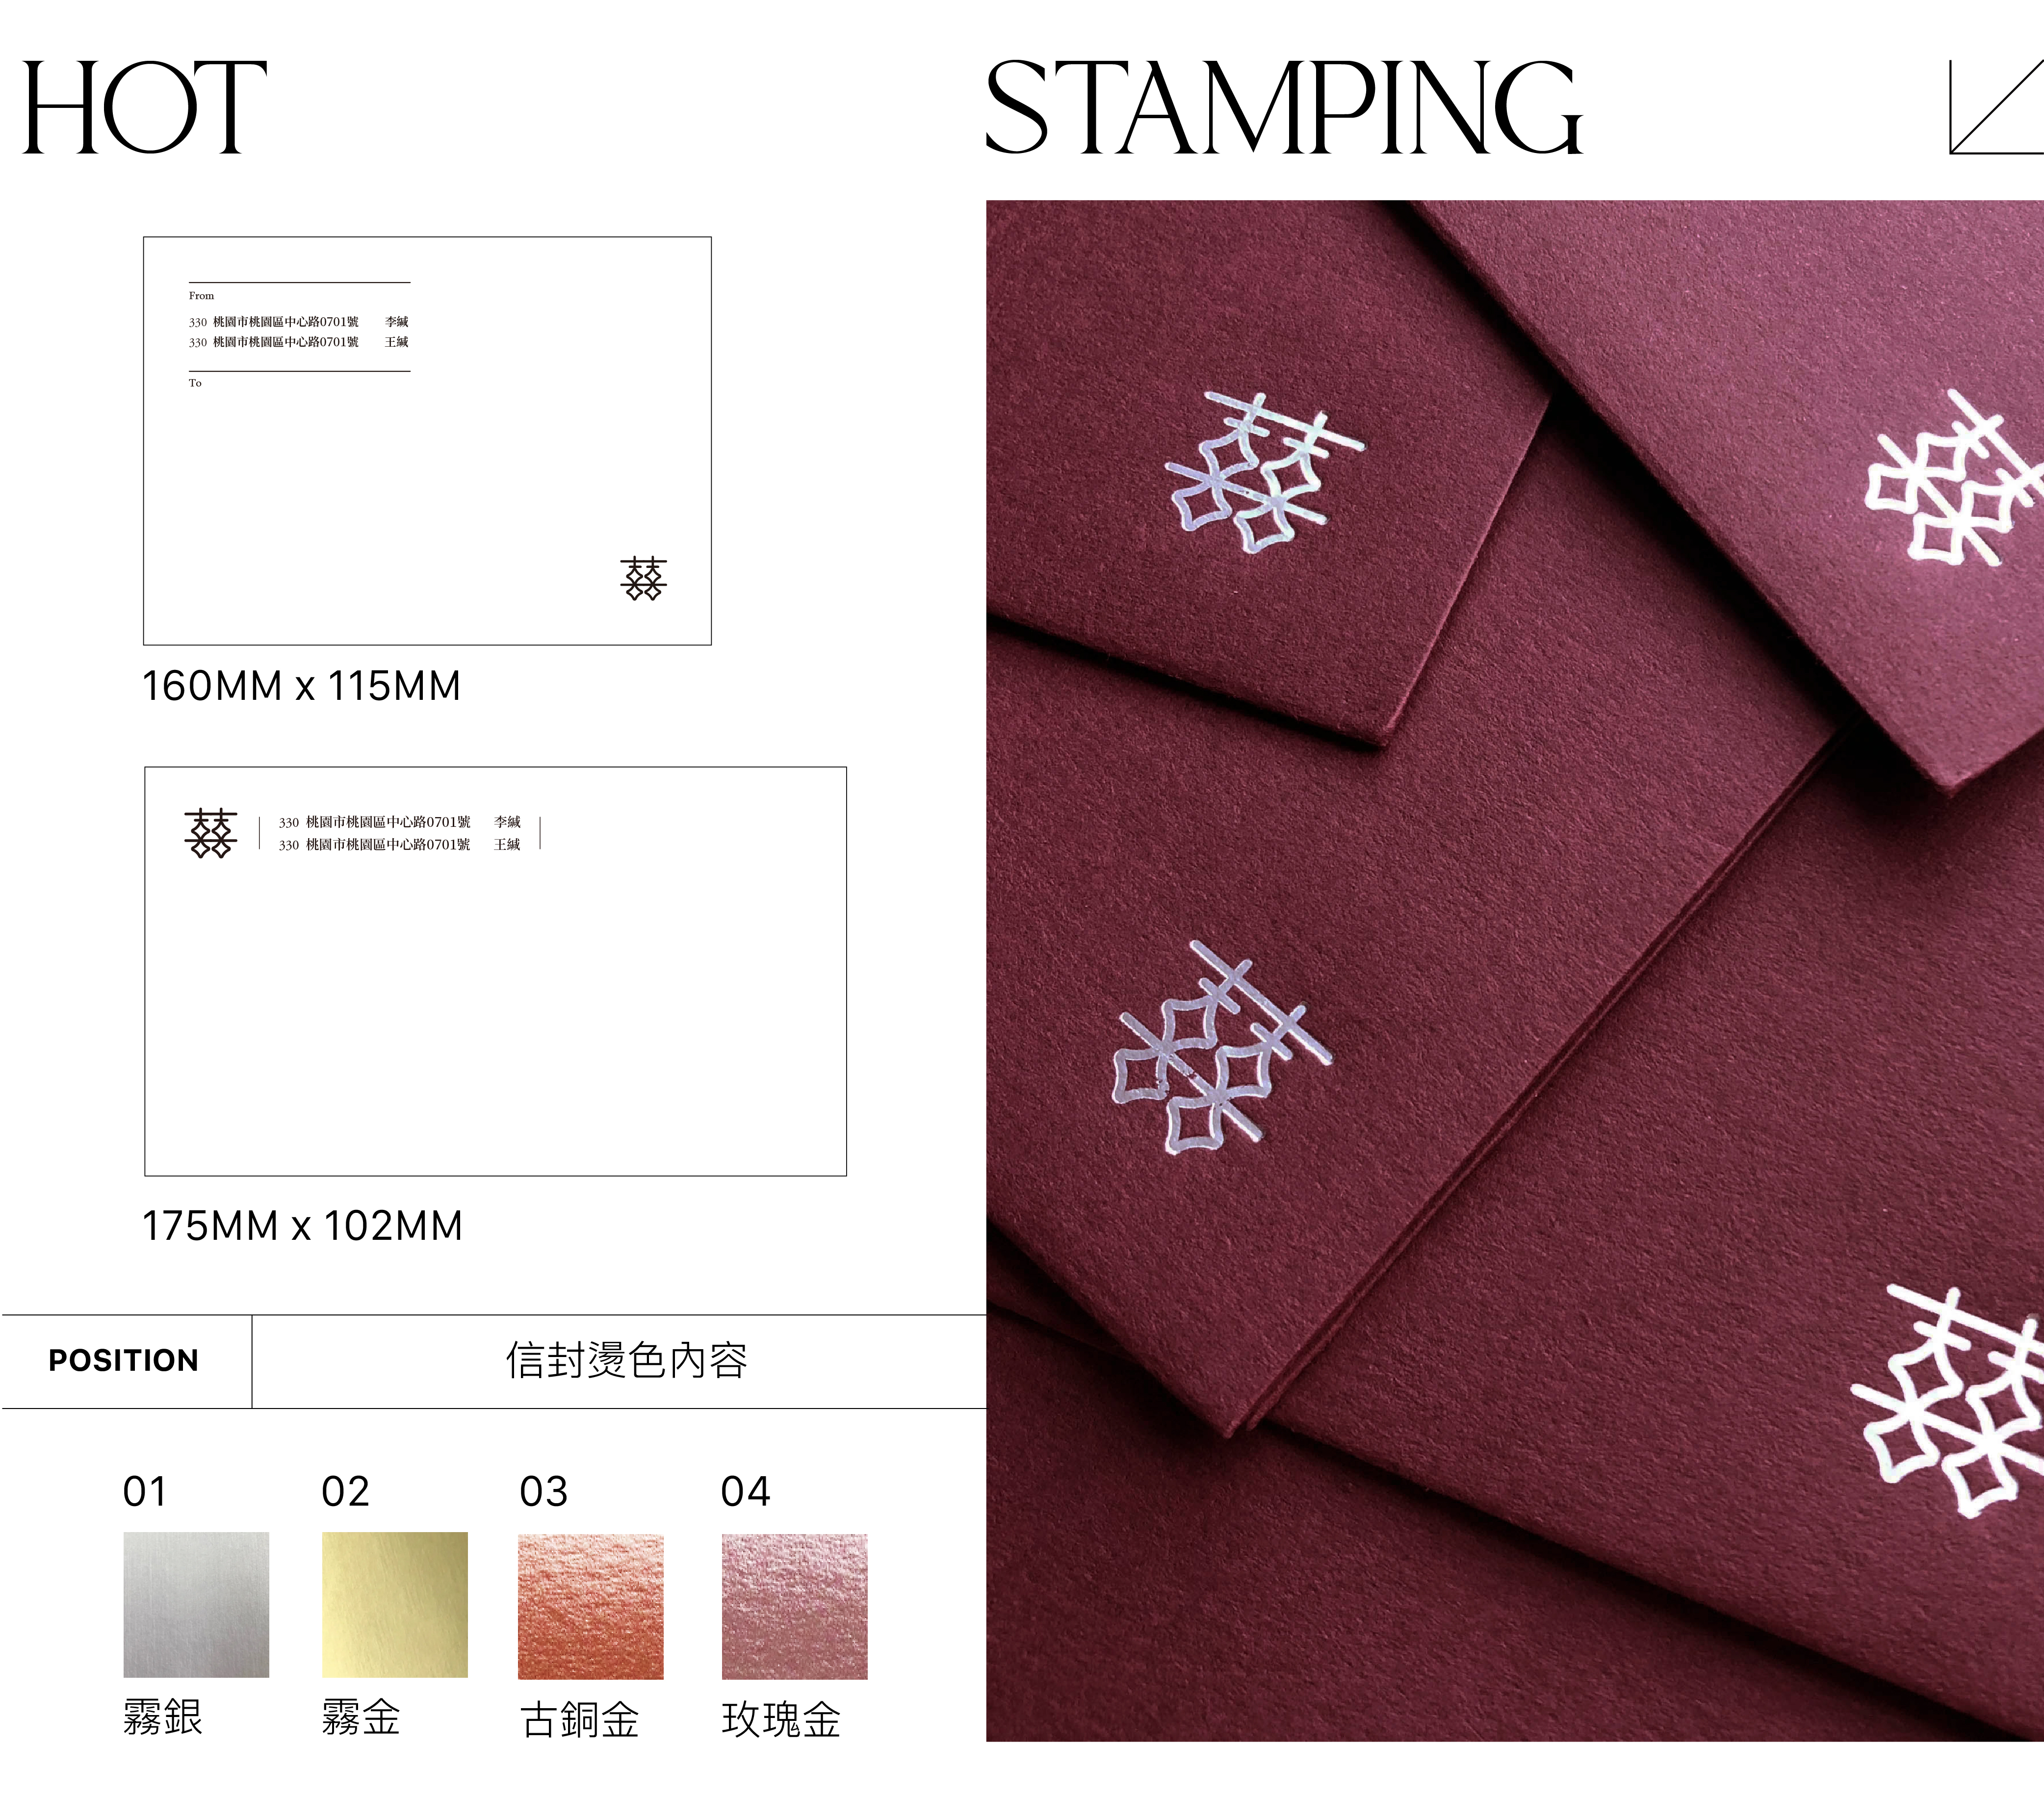The width and height of the screenshot is (2044, 1794).
Task: Click the foil logo on the upper-left maroon envelope
Action: click(x=1264, y=472)
